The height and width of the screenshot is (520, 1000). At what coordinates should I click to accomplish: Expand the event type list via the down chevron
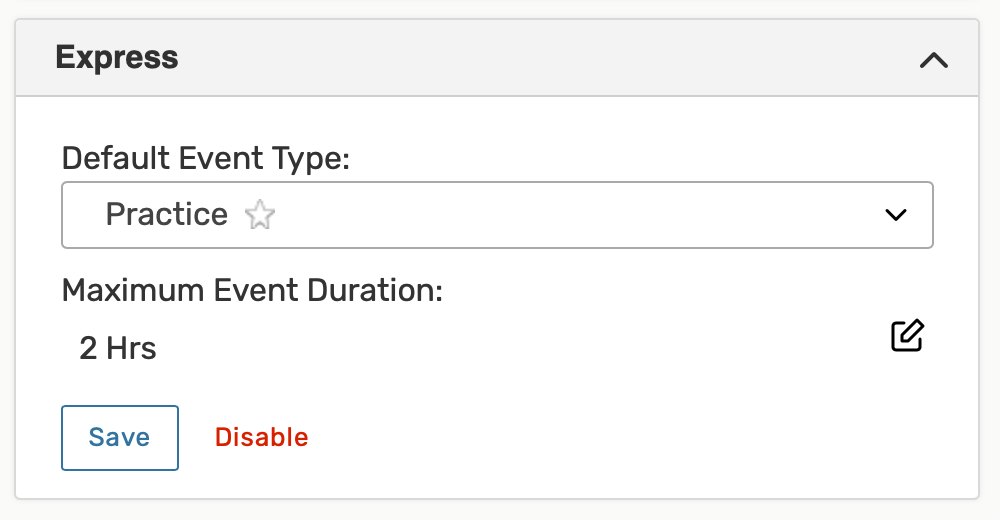tap(895, 215)
